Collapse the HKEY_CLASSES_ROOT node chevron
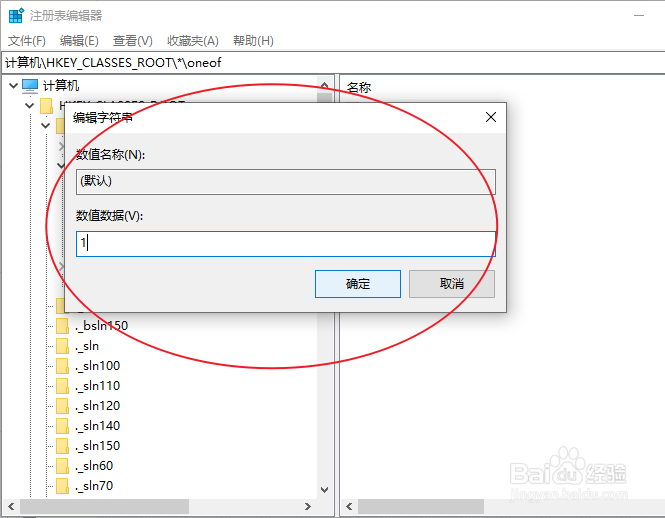Viewport: 665px width, 518px height. [x=29, y=105]
